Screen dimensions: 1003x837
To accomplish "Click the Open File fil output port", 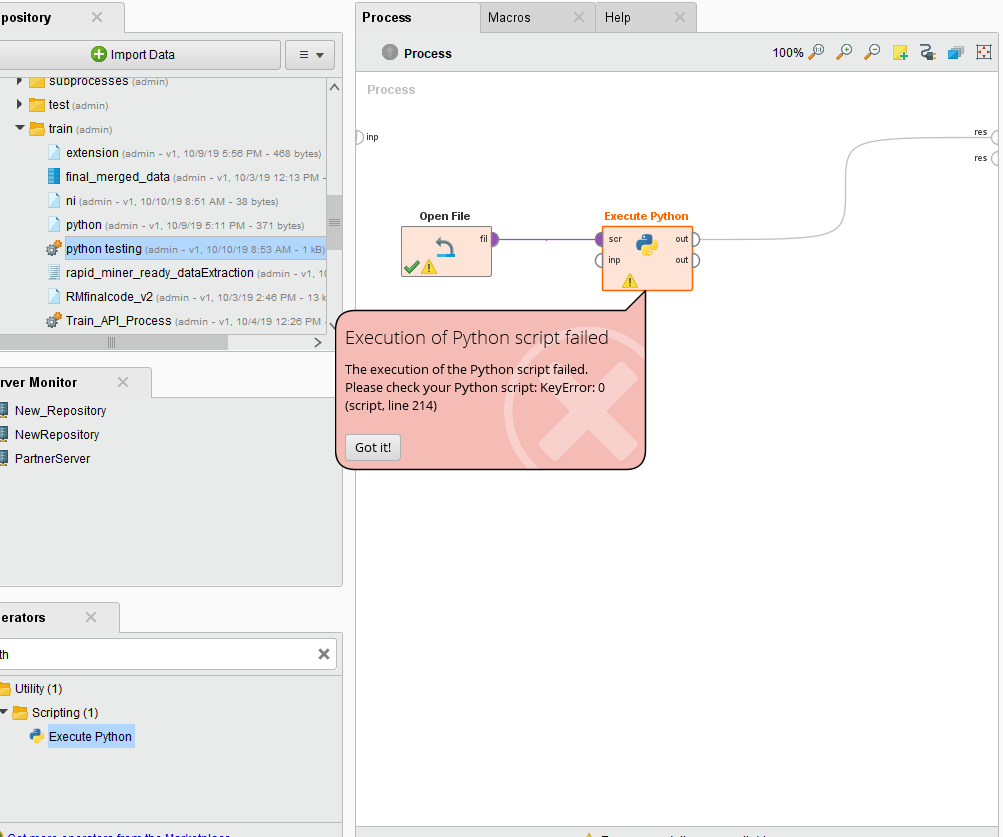I will [494, 239].
